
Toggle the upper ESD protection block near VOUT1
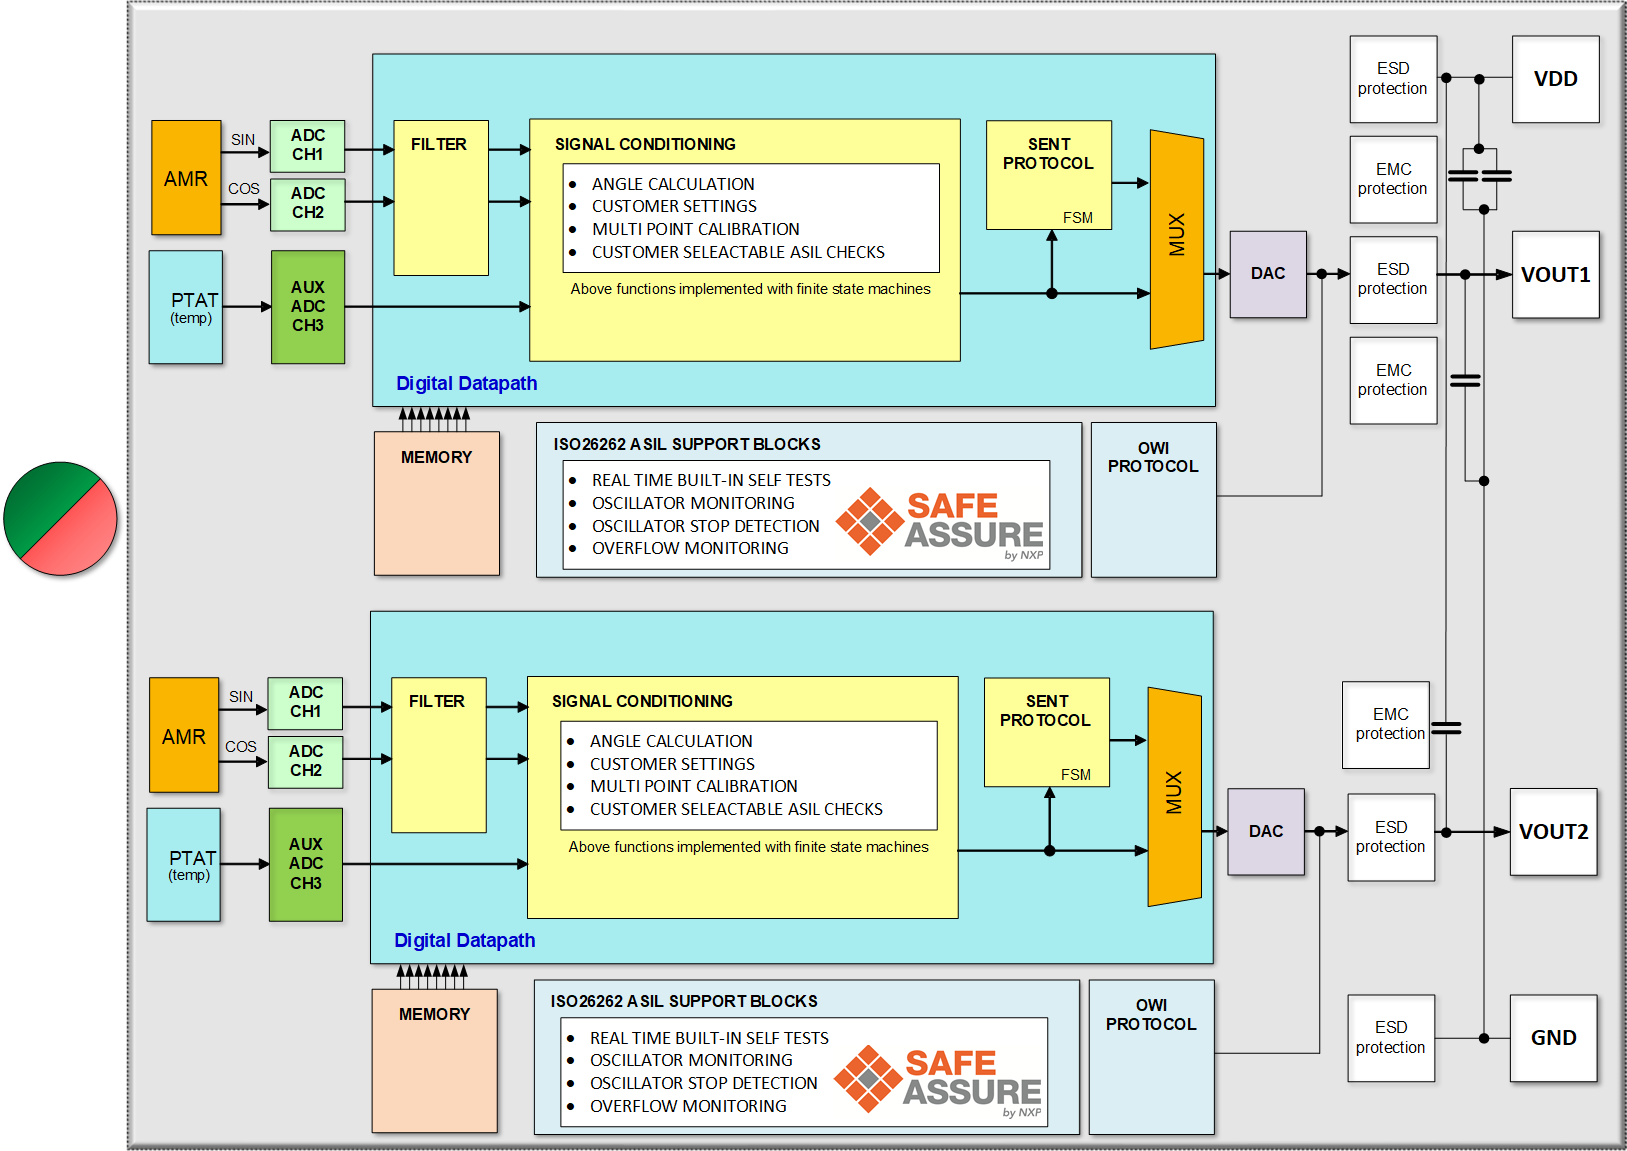pos(1393,279)
